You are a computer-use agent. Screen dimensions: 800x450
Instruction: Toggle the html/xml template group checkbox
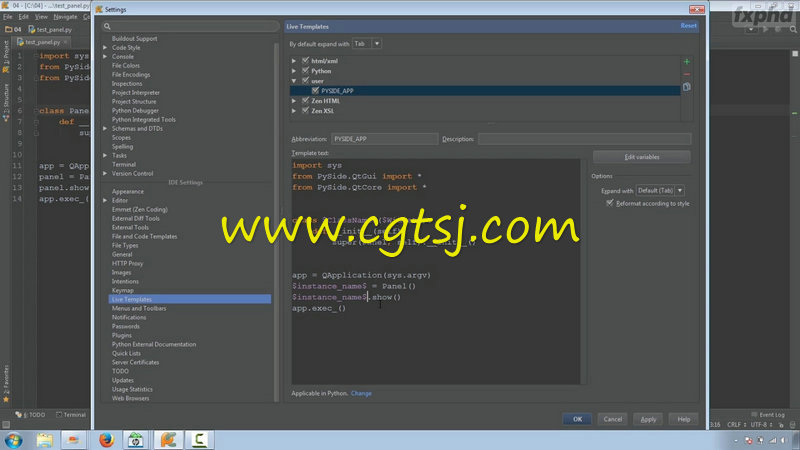305,61
